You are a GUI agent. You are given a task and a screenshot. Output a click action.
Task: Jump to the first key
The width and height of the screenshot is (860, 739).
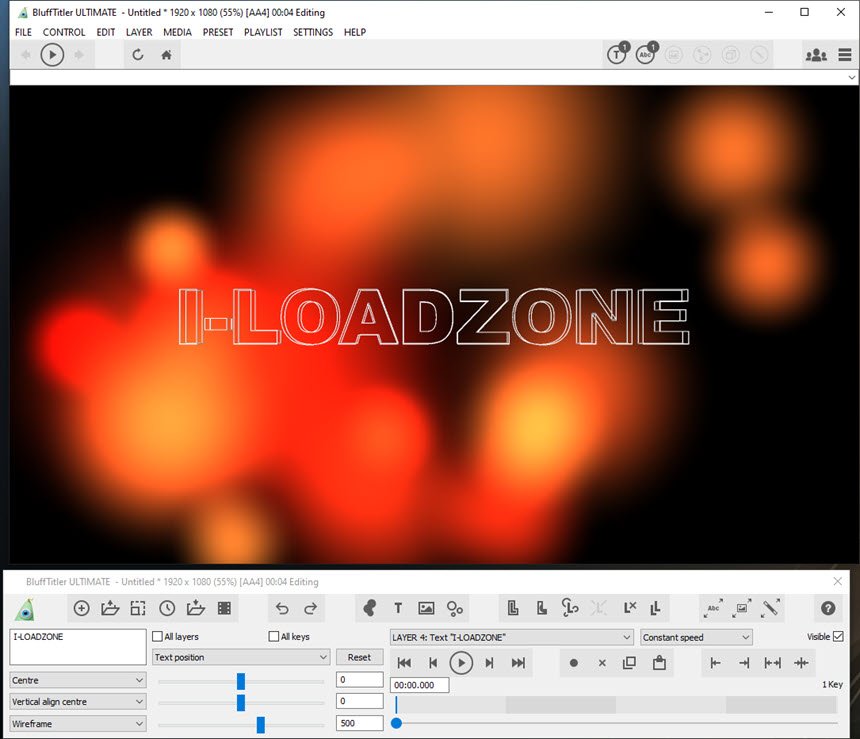pyautogui.click(x=404, y=663)
